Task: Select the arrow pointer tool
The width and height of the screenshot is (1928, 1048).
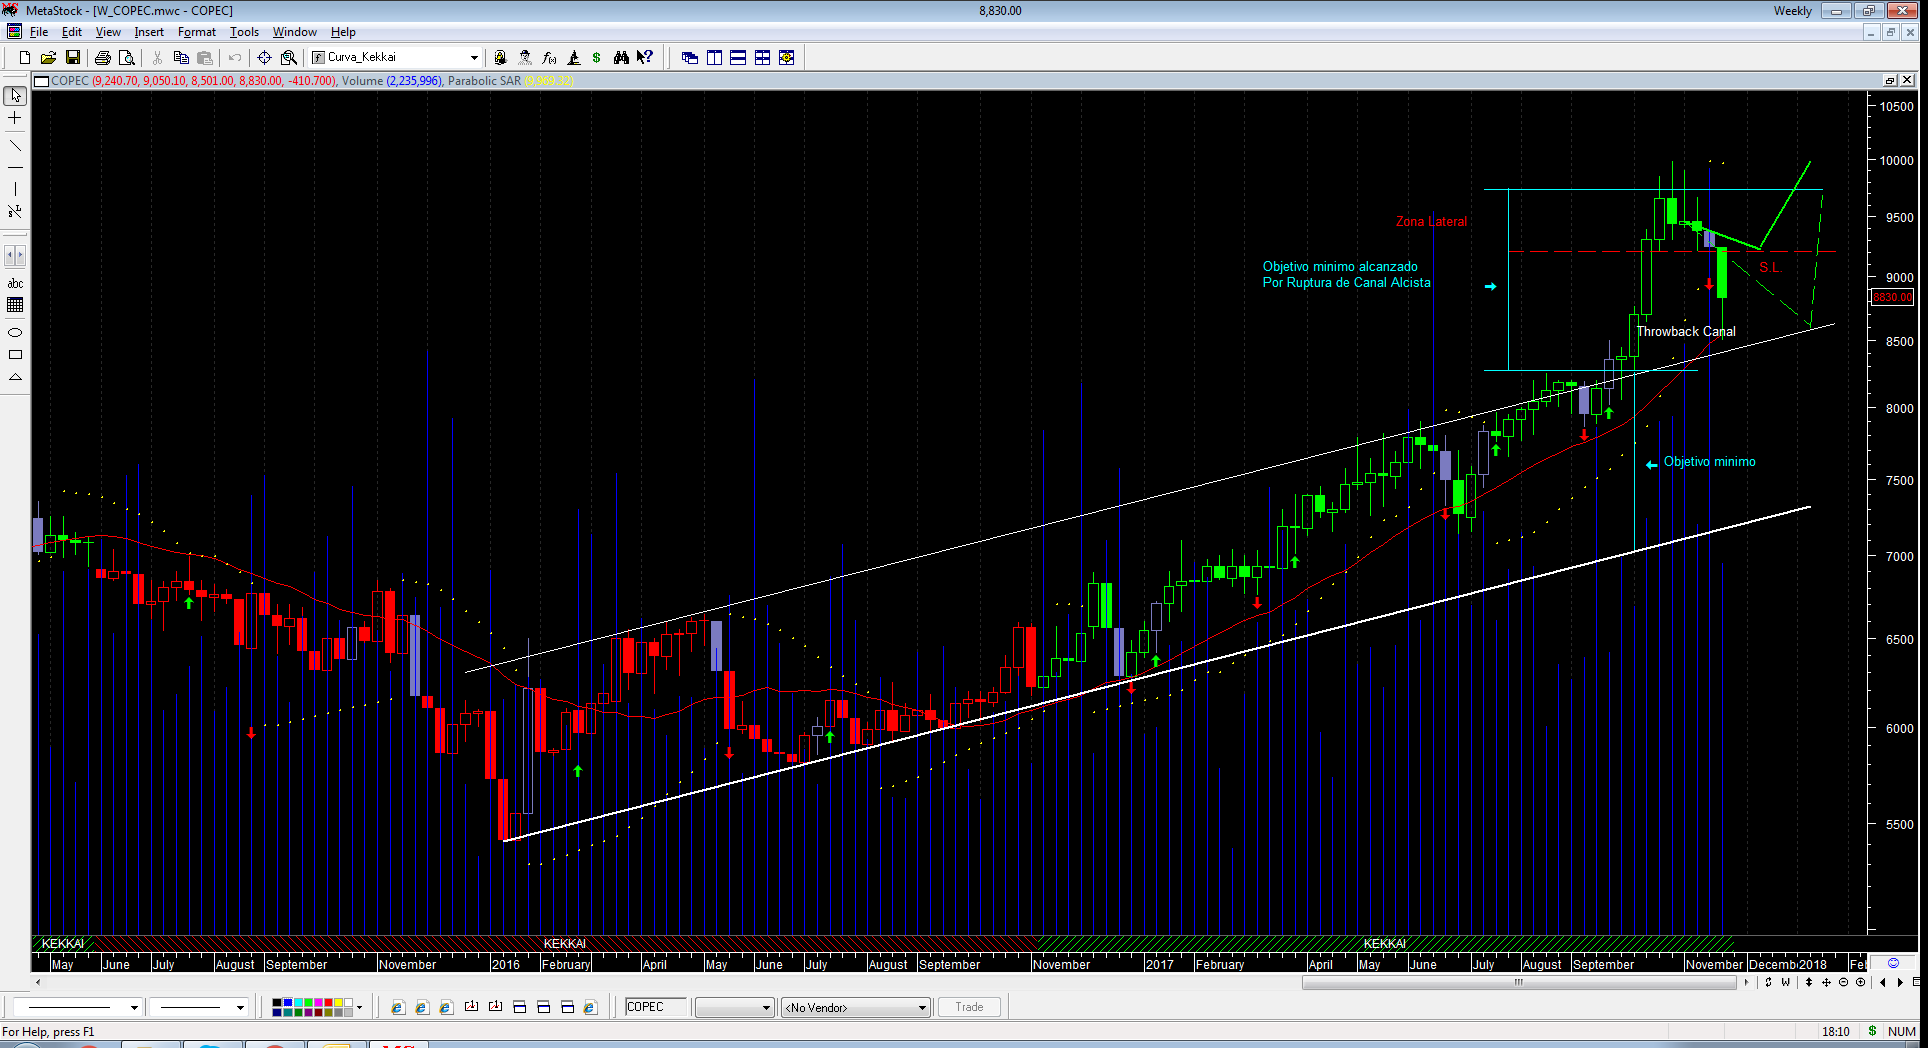Action: click(x=15, y=96)
